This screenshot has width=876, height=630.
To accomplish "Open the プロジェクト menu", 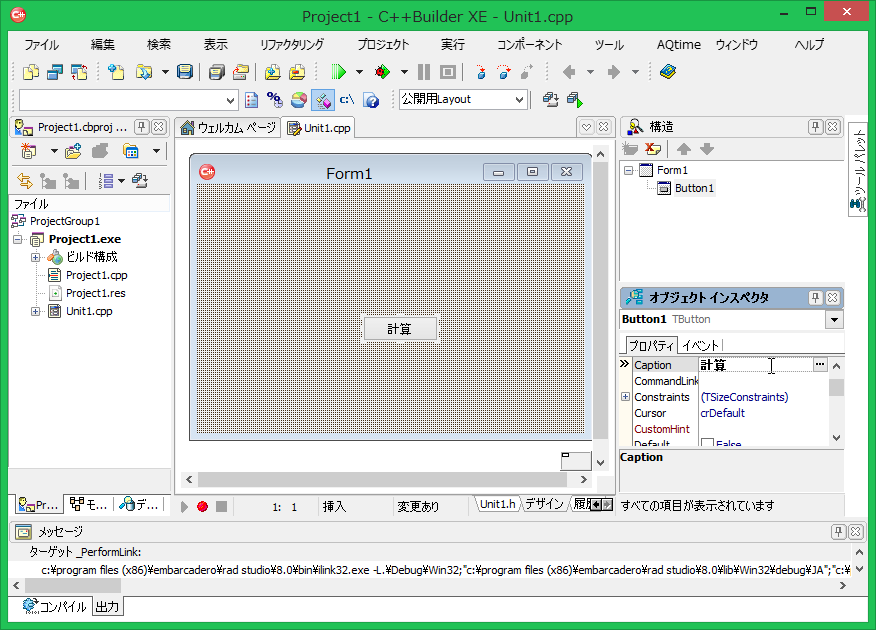I will (x=383, y=45).
